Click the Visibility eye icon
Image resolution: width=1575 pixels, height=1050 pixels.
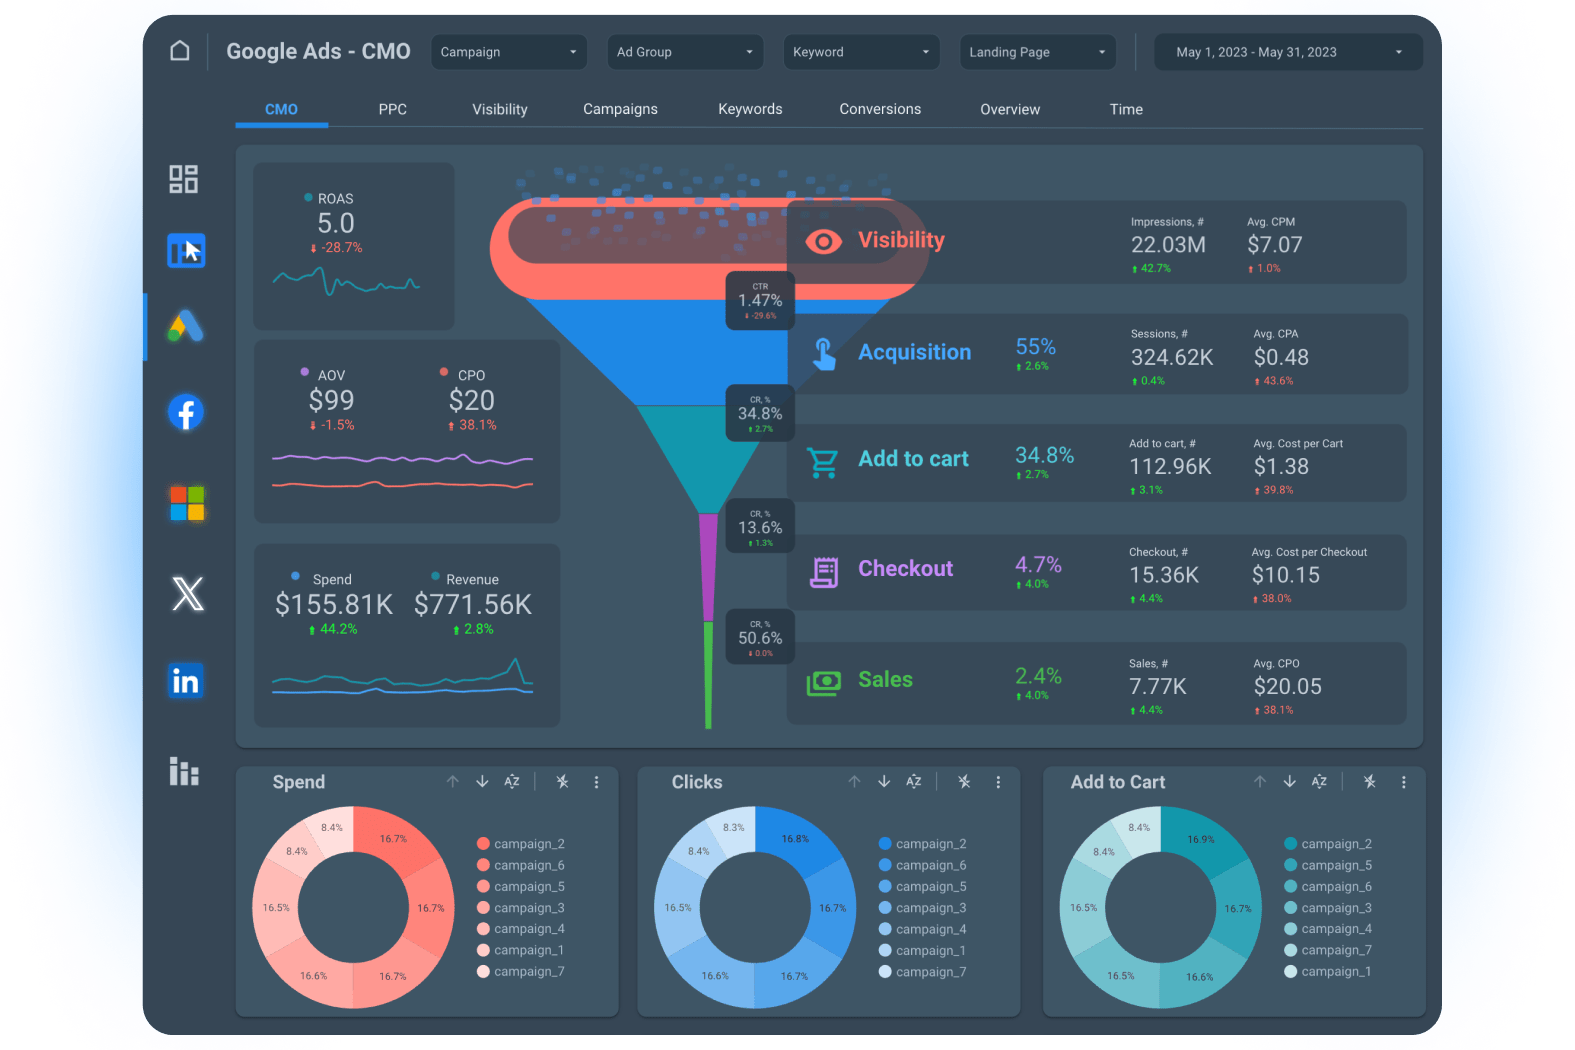(824, 241)
